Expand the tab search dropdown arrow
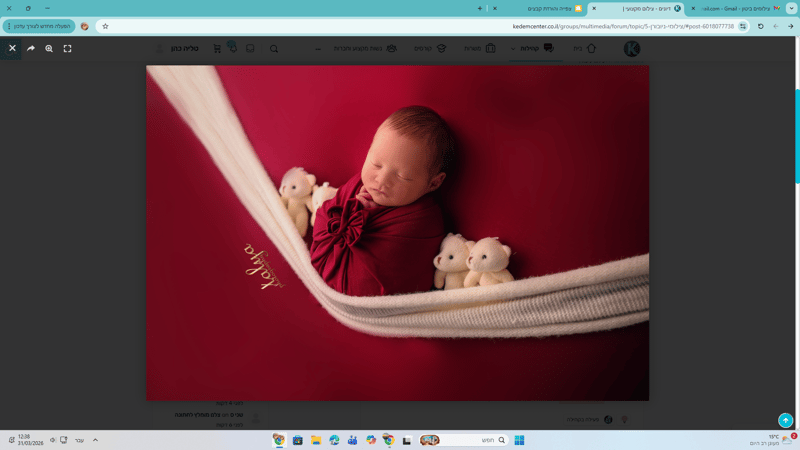The width and height of the screenshot is (800, 450). 791,9
